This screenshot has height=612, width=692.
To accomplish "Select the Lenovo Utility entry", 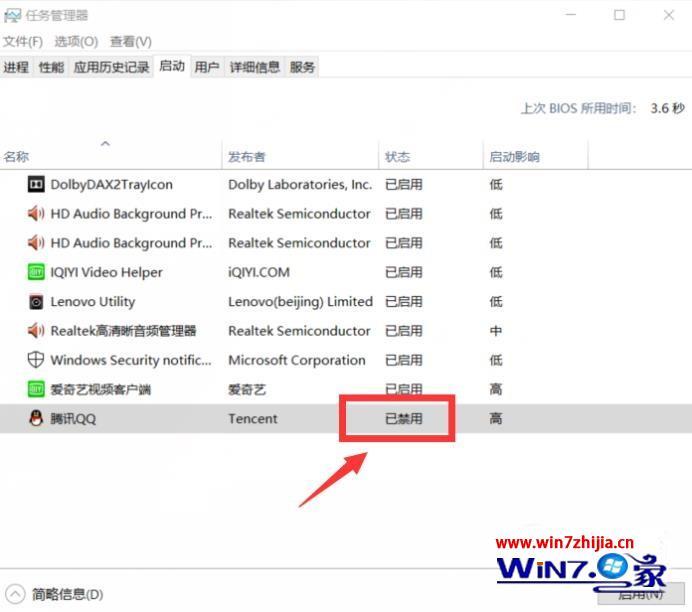I will pyautogui.click(x=93, y=302).
